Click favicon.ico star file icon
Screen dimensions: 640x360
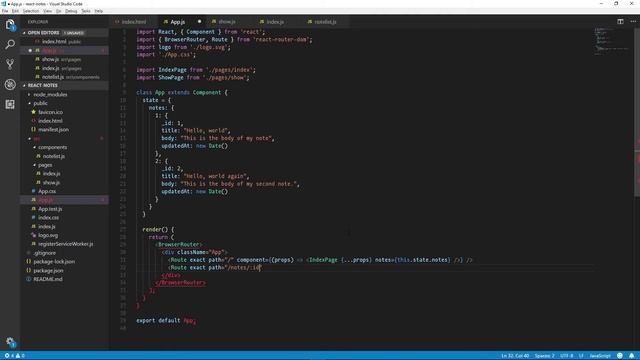(33, 112)
